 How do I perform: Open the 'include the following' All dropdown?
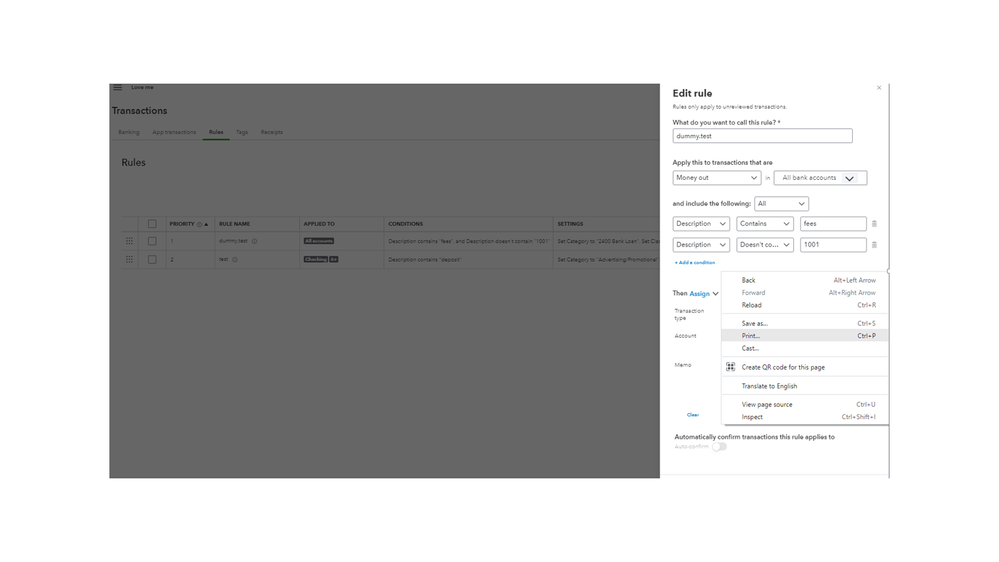781,204
